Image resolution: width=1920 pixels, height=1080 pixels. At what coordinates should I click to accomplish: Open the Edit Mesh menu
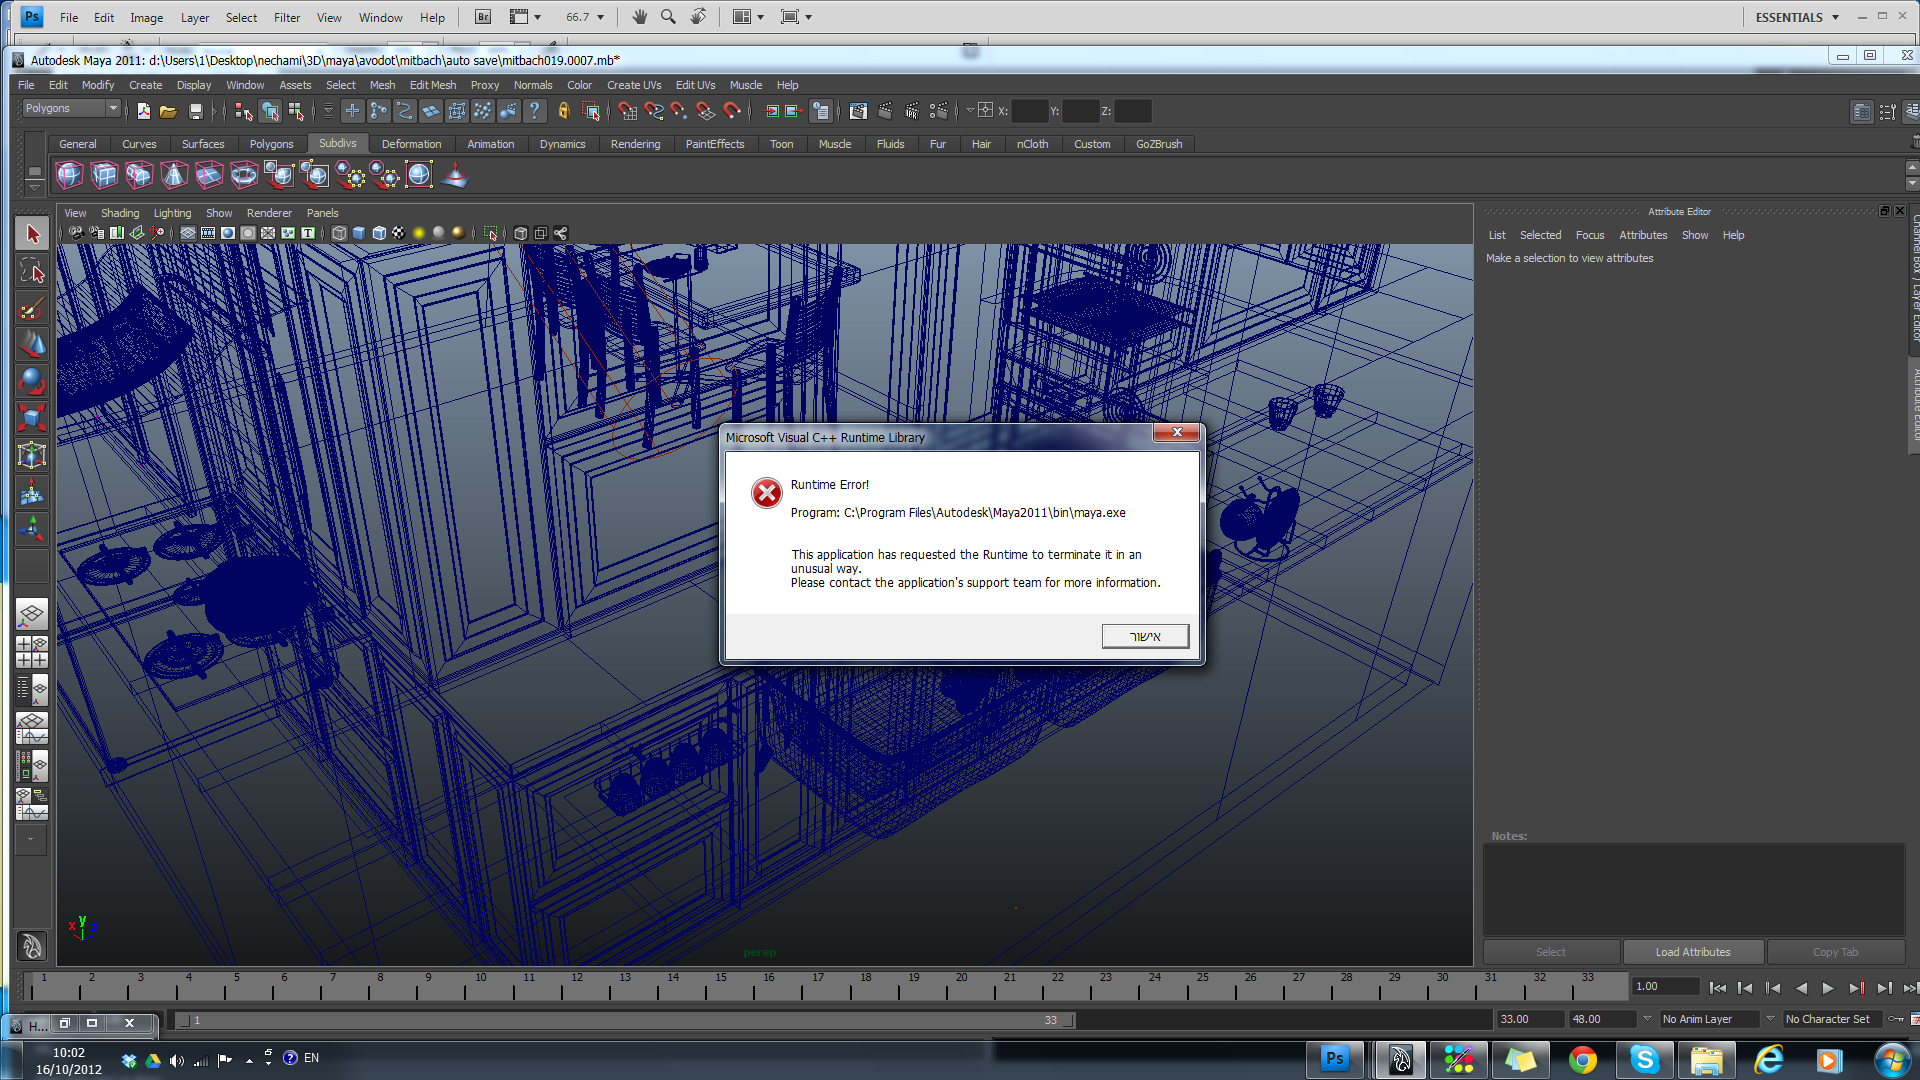coord(432,85)
